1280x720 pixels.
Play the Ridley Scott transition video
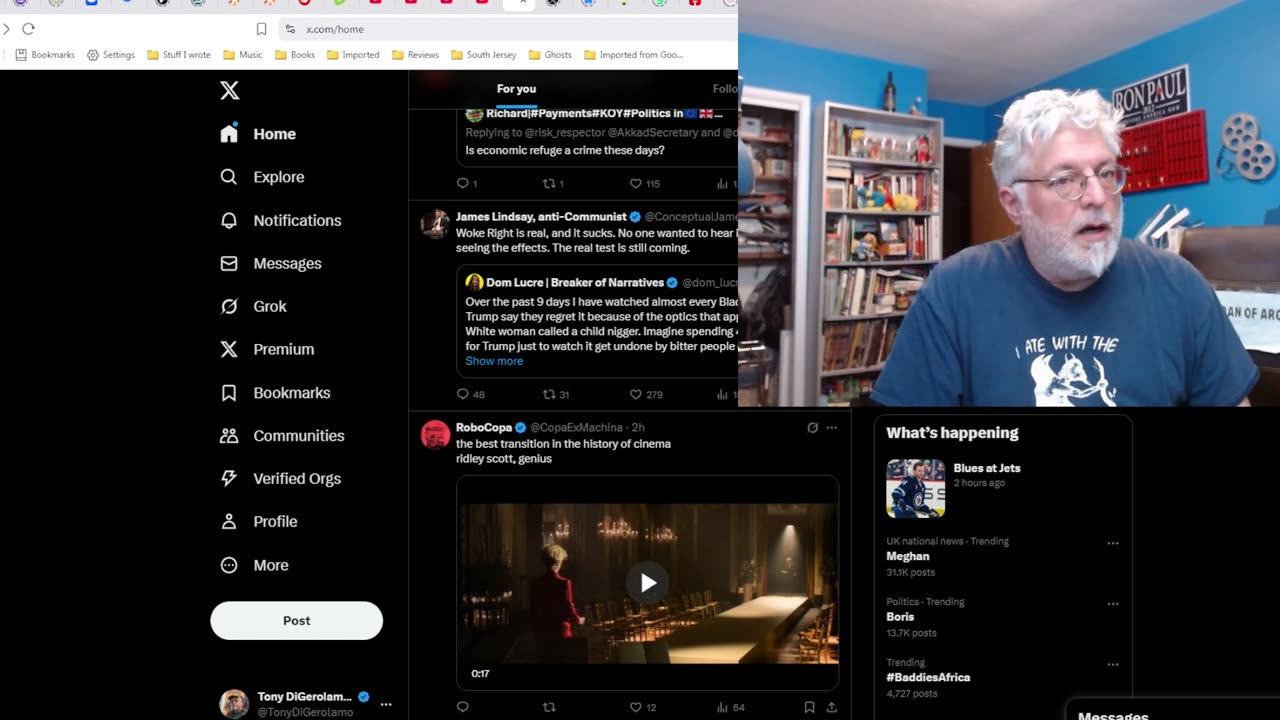tap(648, 583)
